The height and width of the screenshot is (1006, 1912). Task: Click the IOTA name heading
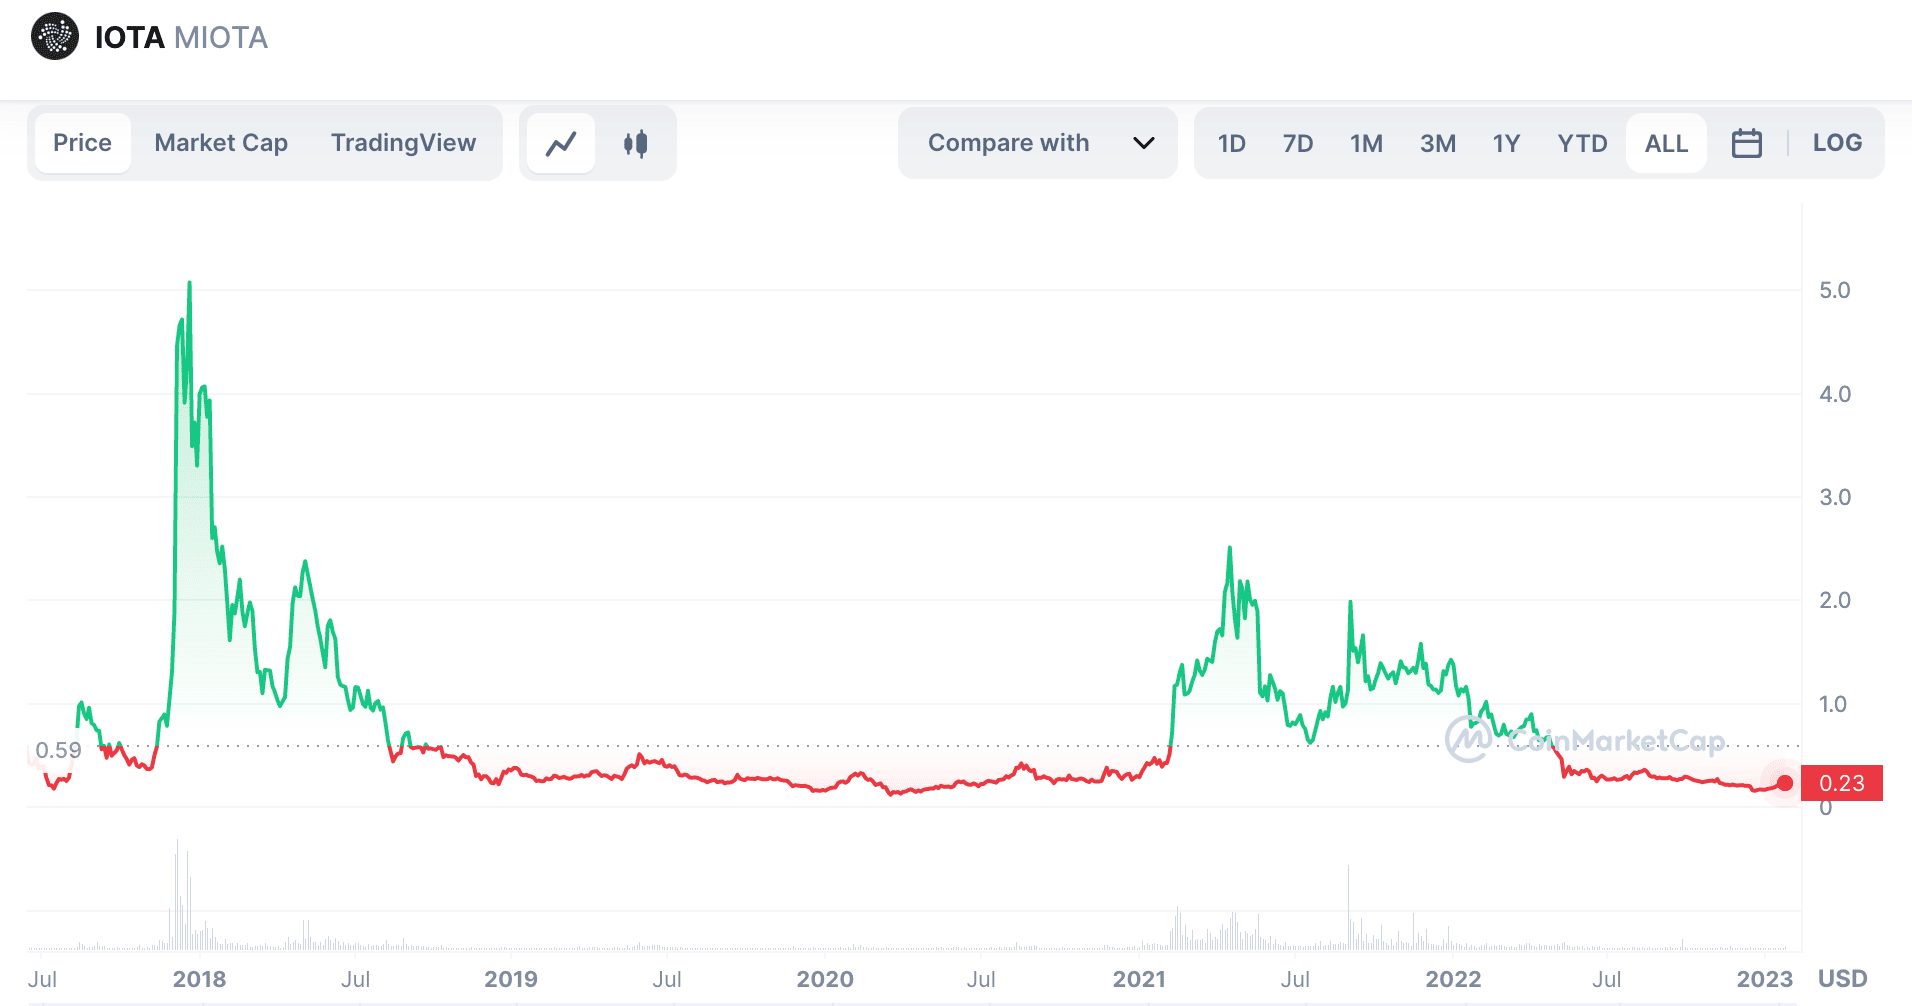tap(129, 38)
